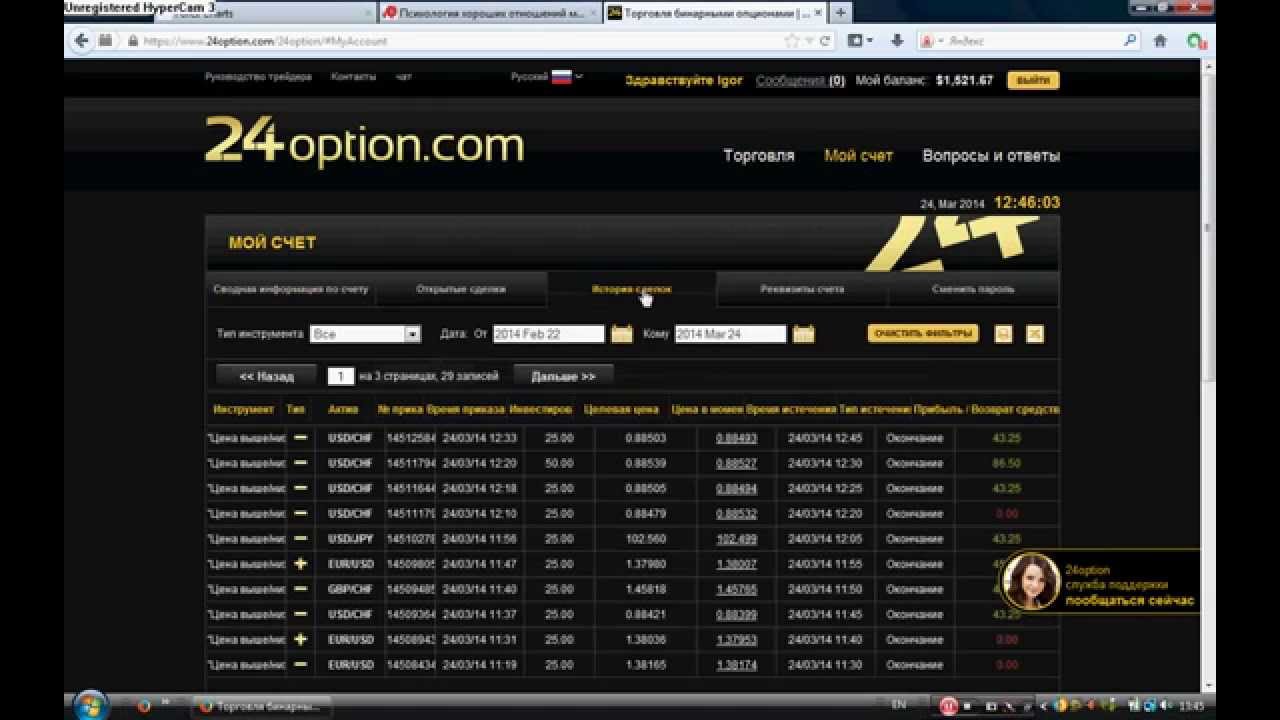Switch to Открытые сделки tab

pyautogui.click(x=461, y=289)
